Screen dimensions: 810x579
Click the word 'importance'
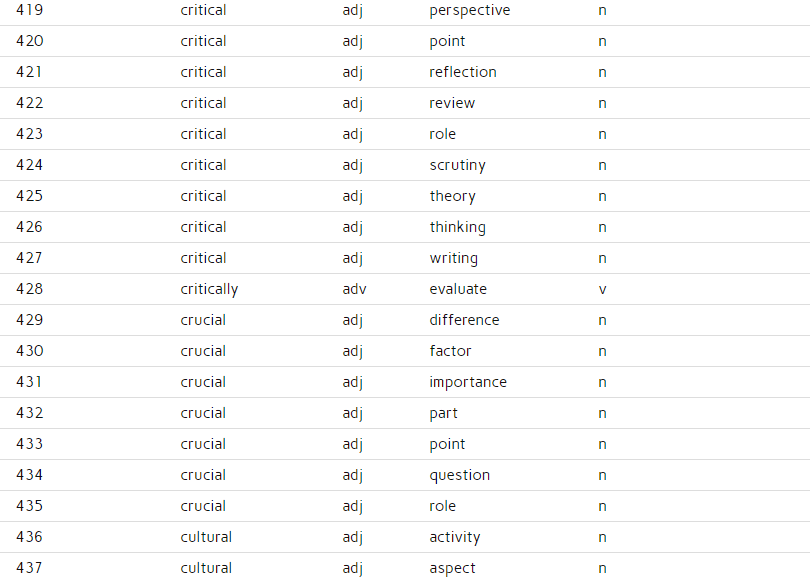pos(468,382)
